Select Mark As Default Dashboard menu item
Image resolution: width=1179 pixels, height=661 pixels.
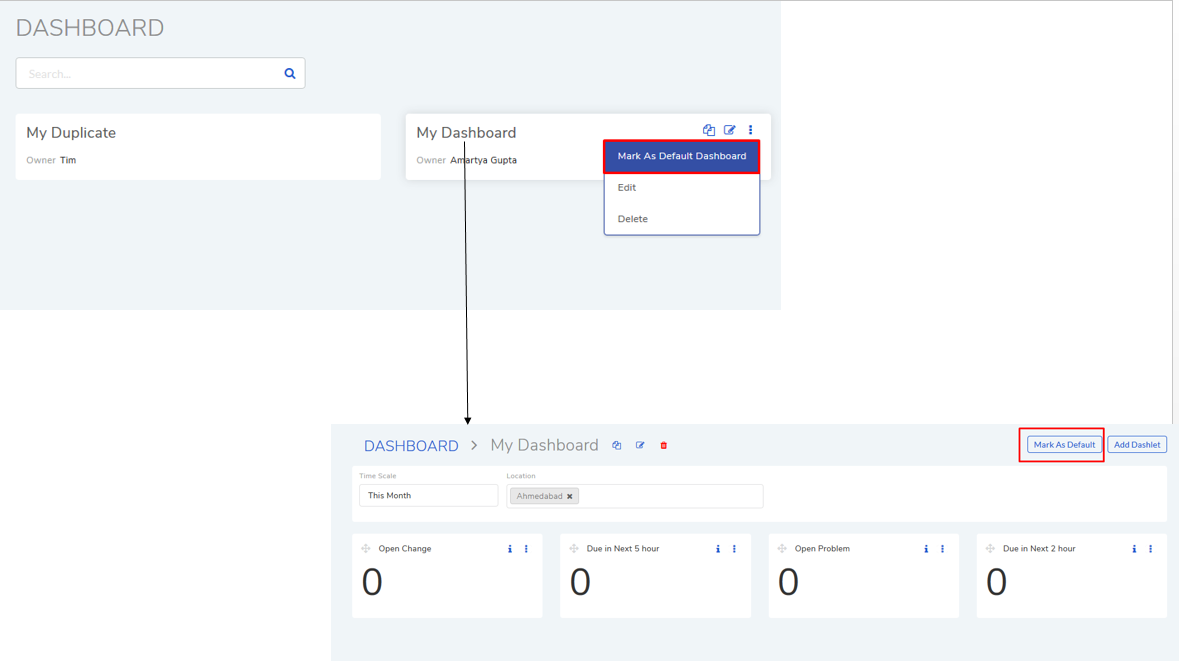pyautogui.click(x=682, y=156)
